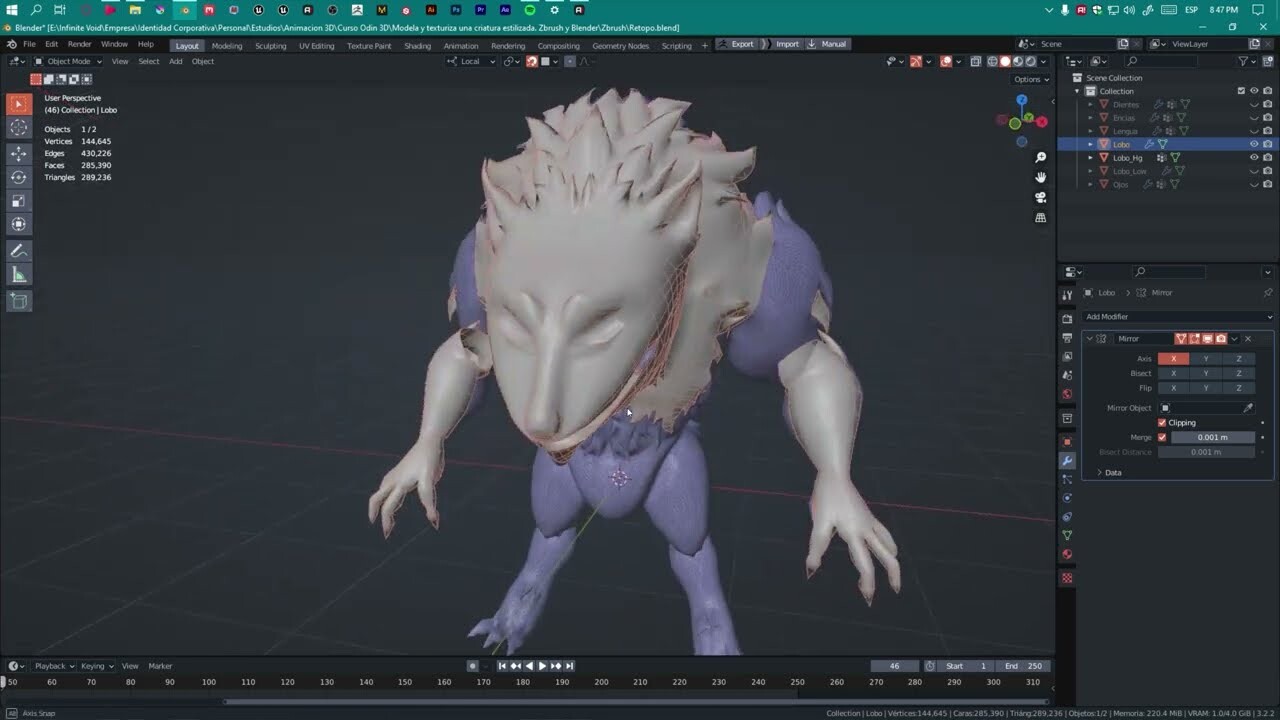Select the Scale tool
The image size is (1280, 720).
coord(18,200)
